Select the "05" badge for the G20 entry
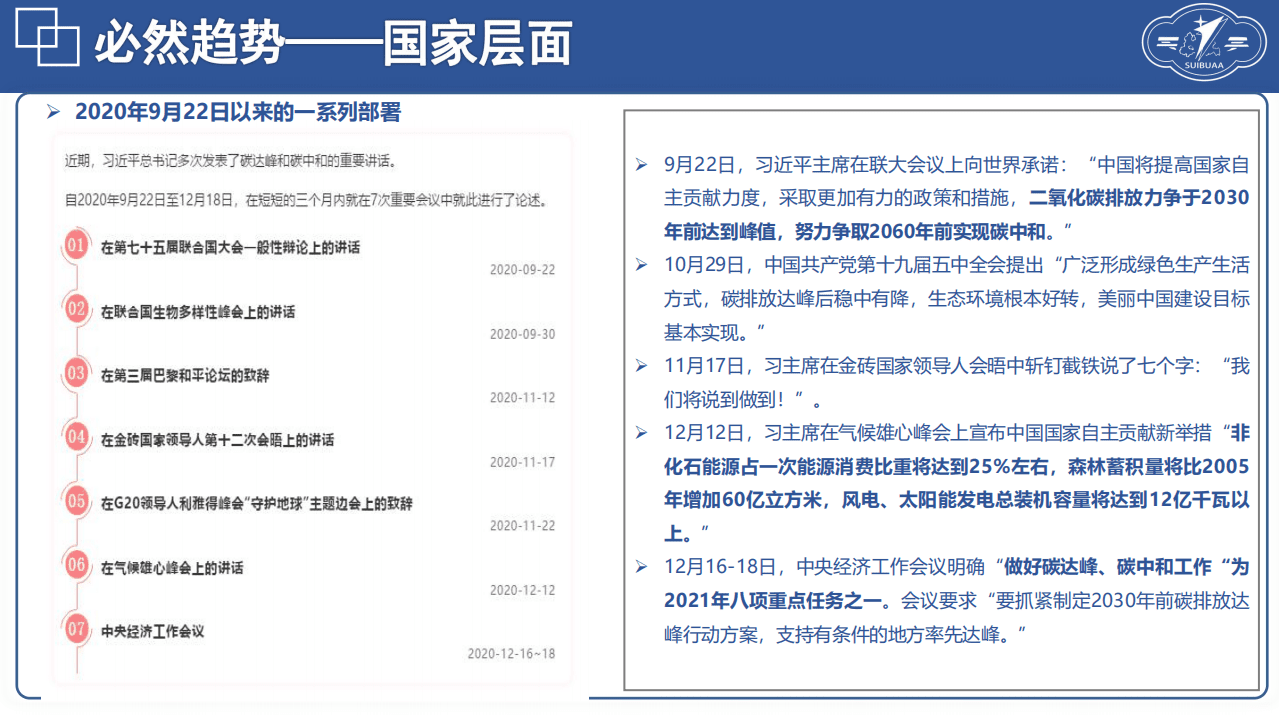This screenshot has height=719, width=1279. click(75, 499)
